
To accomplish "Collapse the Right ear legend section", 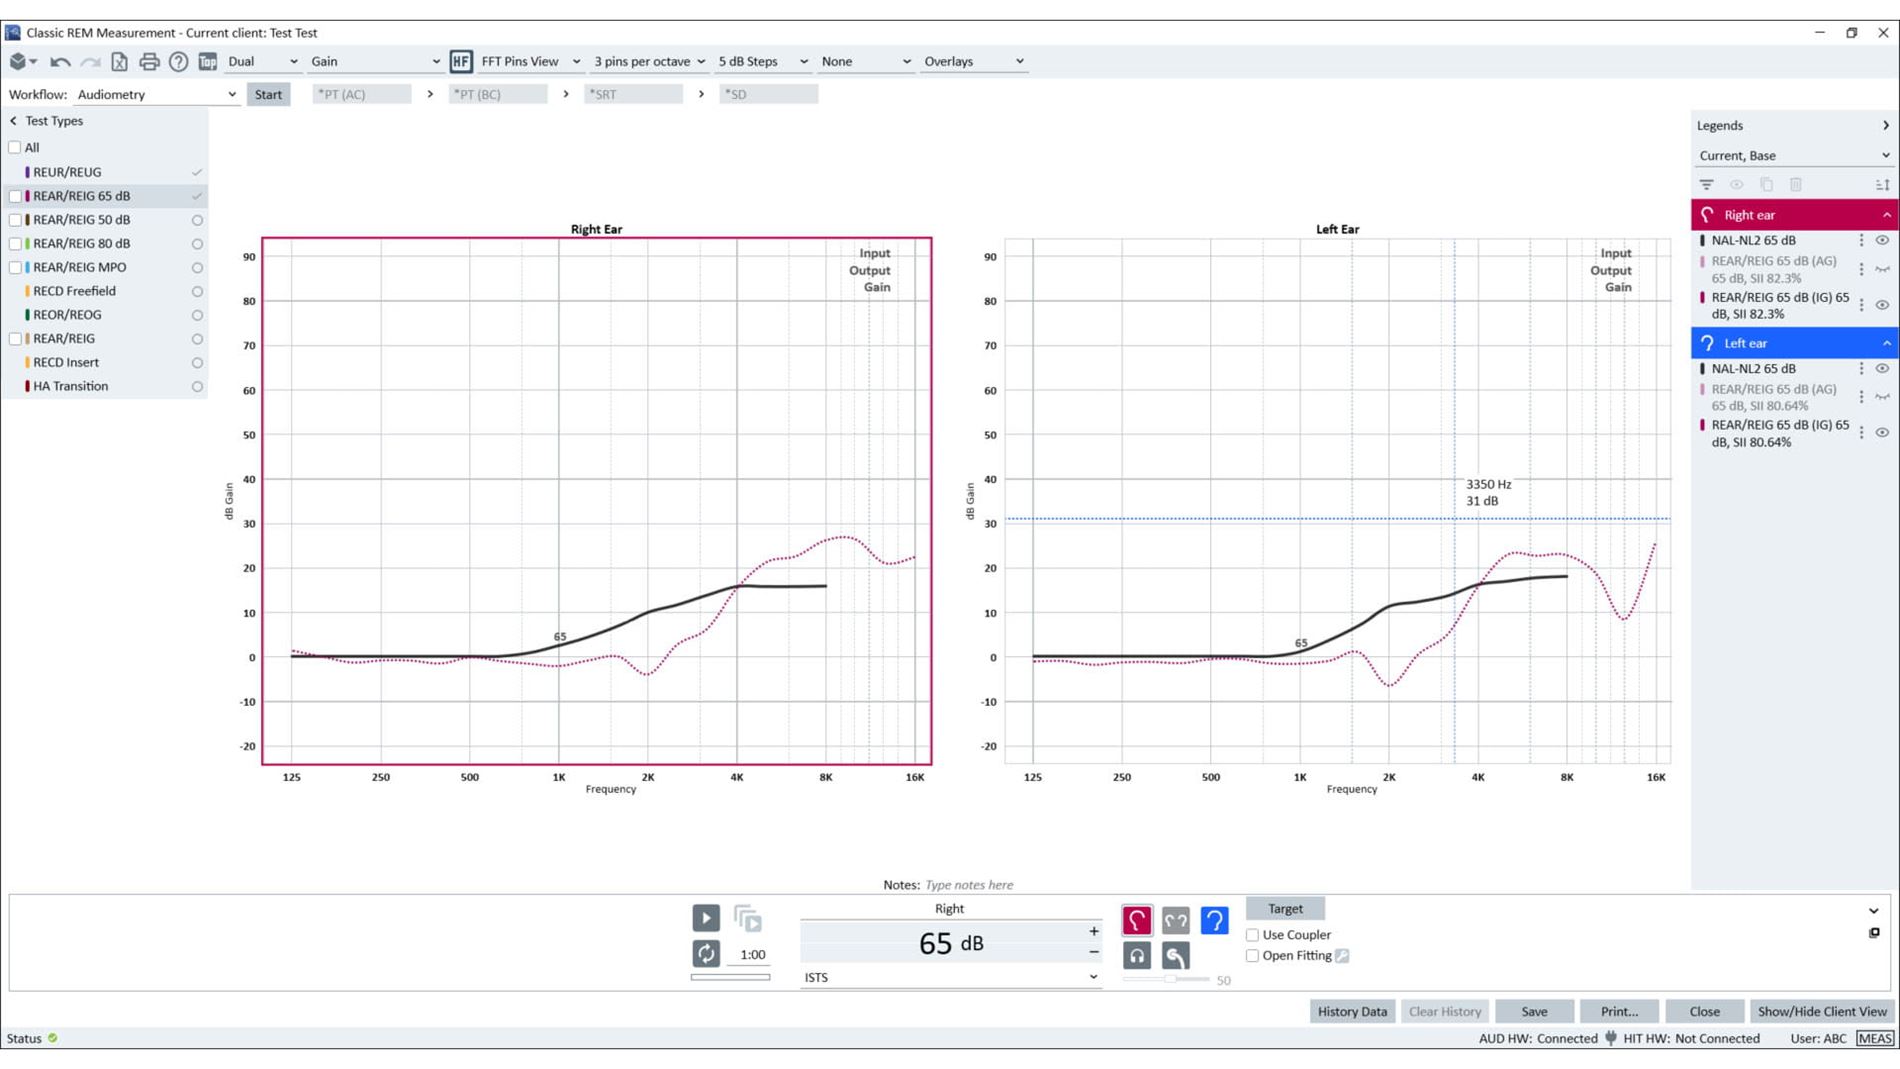I will coord(1886,214).
